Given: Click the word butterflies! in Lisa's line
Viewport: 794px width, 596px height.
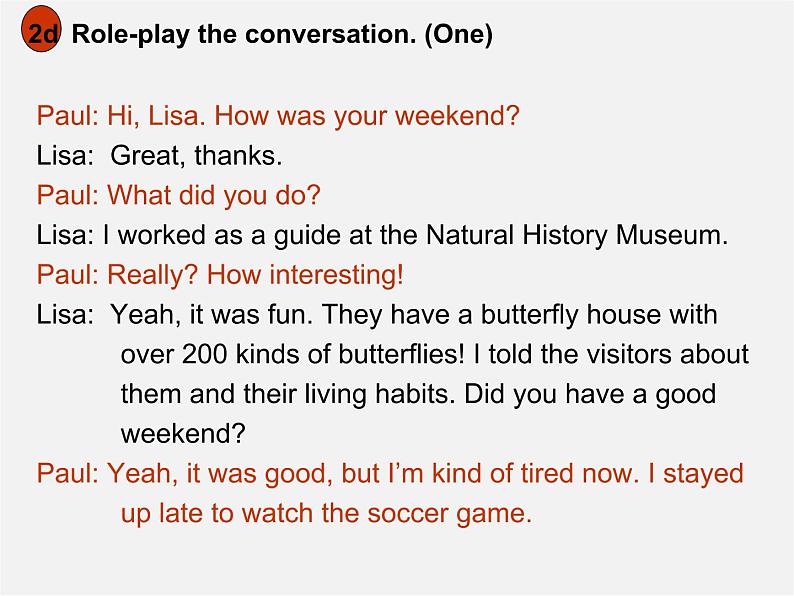Looking at the screenshot, I should [x=401, y=354].
